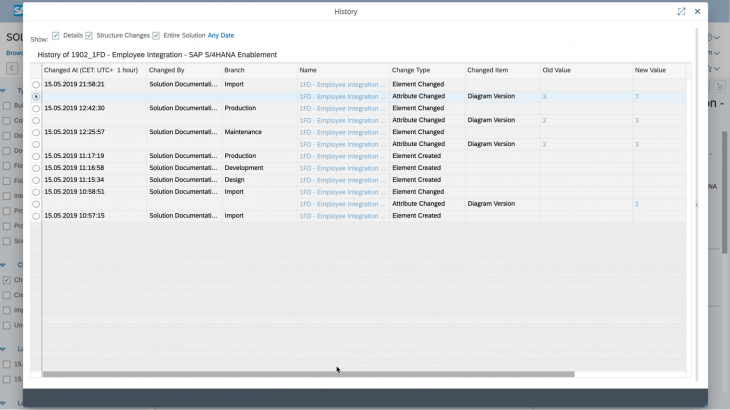Select the 15.05.2019 12:42:30 row radio button
This screenshot has height=410, width=730.
point(36,109)
